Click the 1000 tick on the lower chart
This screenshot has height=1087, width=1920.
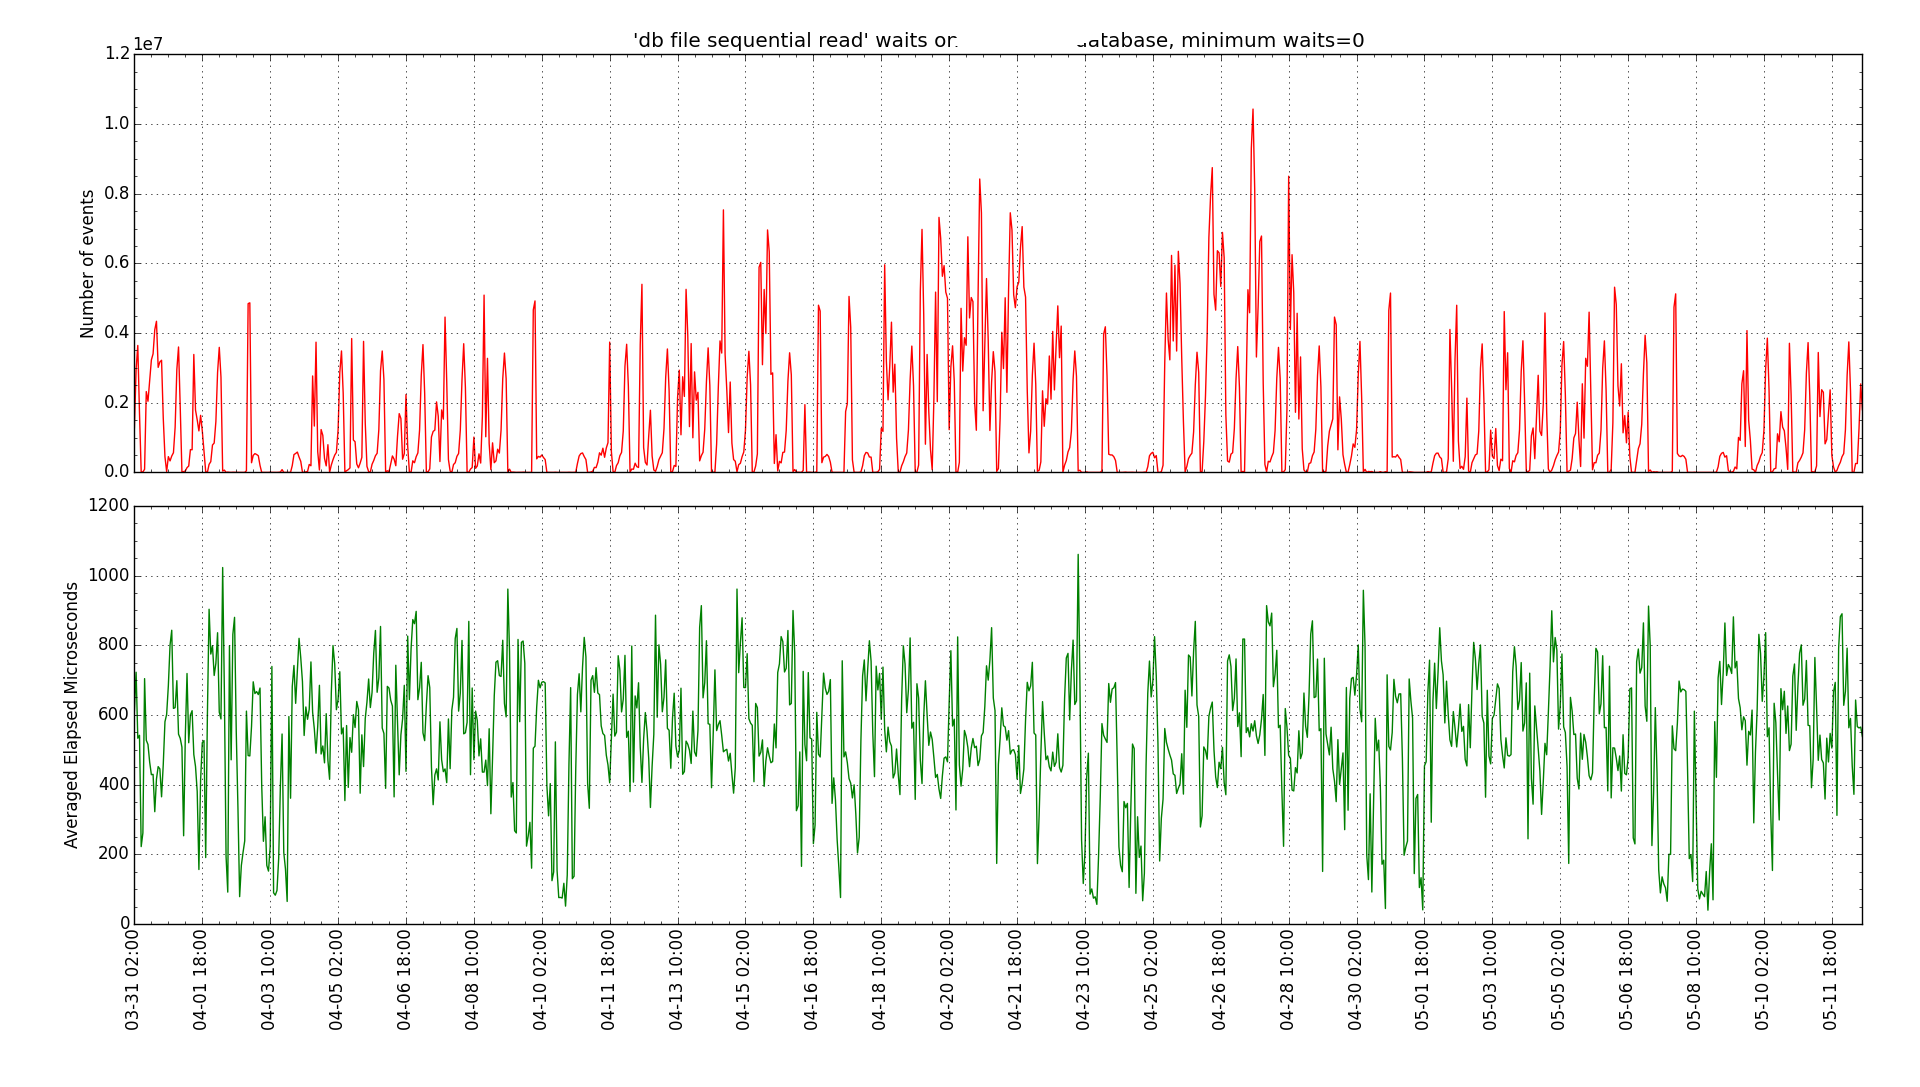pyautogui.click(x=109, y=576)
